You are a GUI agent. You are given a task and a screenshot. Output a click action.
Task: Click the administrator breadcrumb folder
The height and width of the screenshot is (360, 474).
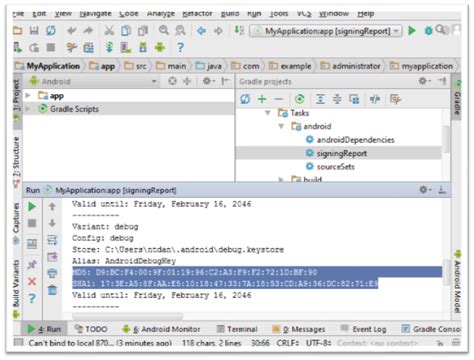tap(350, 66)
